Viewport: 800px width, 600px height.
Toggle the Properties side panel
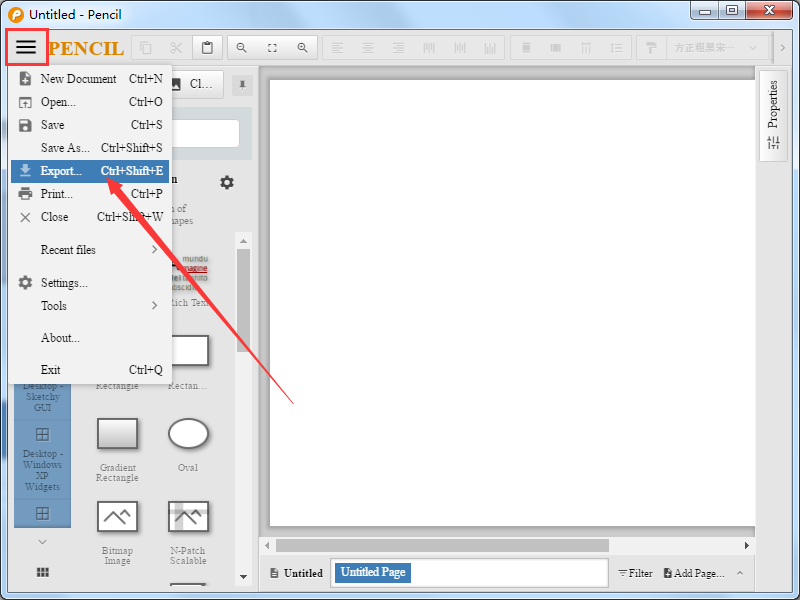(773, 116)
